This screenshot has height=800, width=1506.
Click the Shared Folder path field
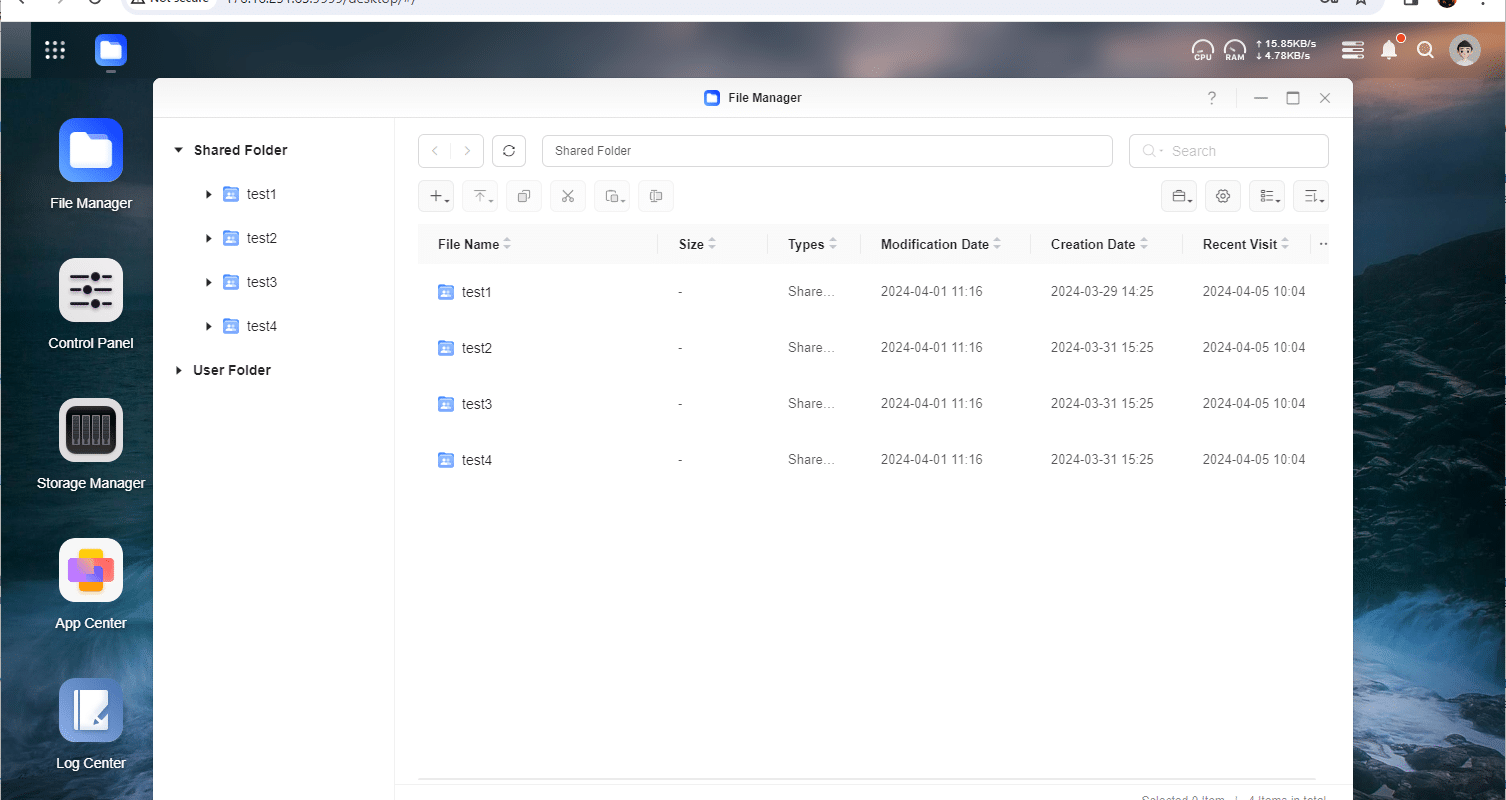827,151
